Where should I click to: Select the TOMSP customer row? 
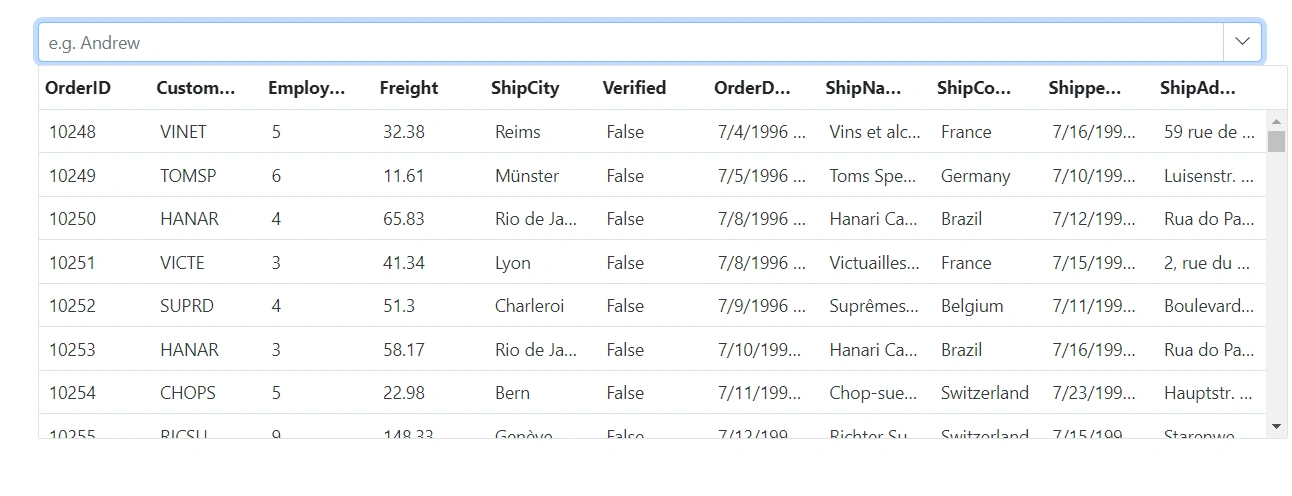click(x=652, y=175)
